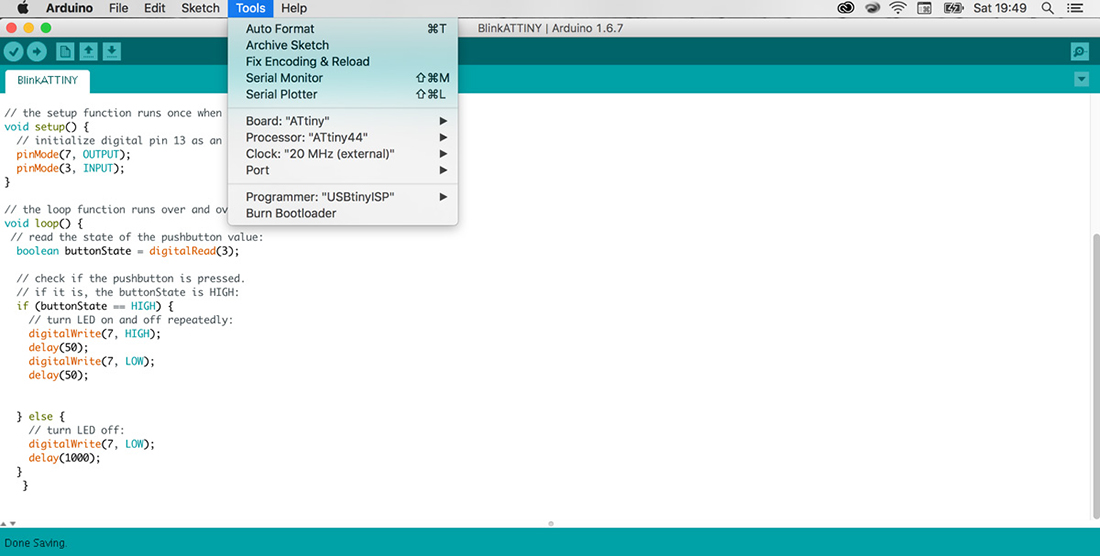Open the File menu
The height and width of the screenshot is (556, 1100).
point(119,8)
